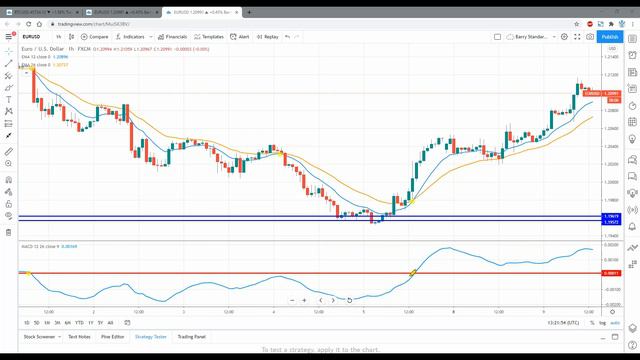This screenshot has width=640, height=360.
Task: Open the watchlist panel icon
Action: click(632, 39)
